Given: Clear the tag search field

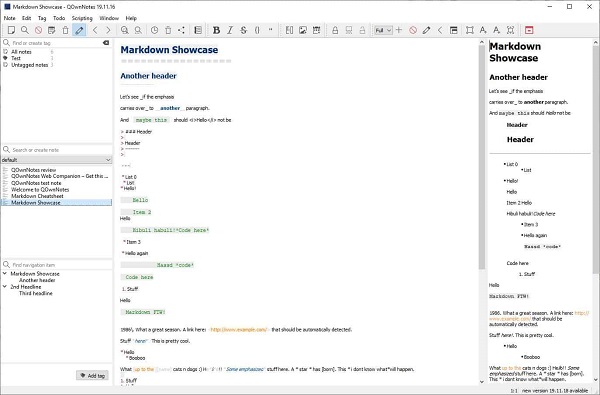Looking at the screenshot, I should [x=106, y=43].
